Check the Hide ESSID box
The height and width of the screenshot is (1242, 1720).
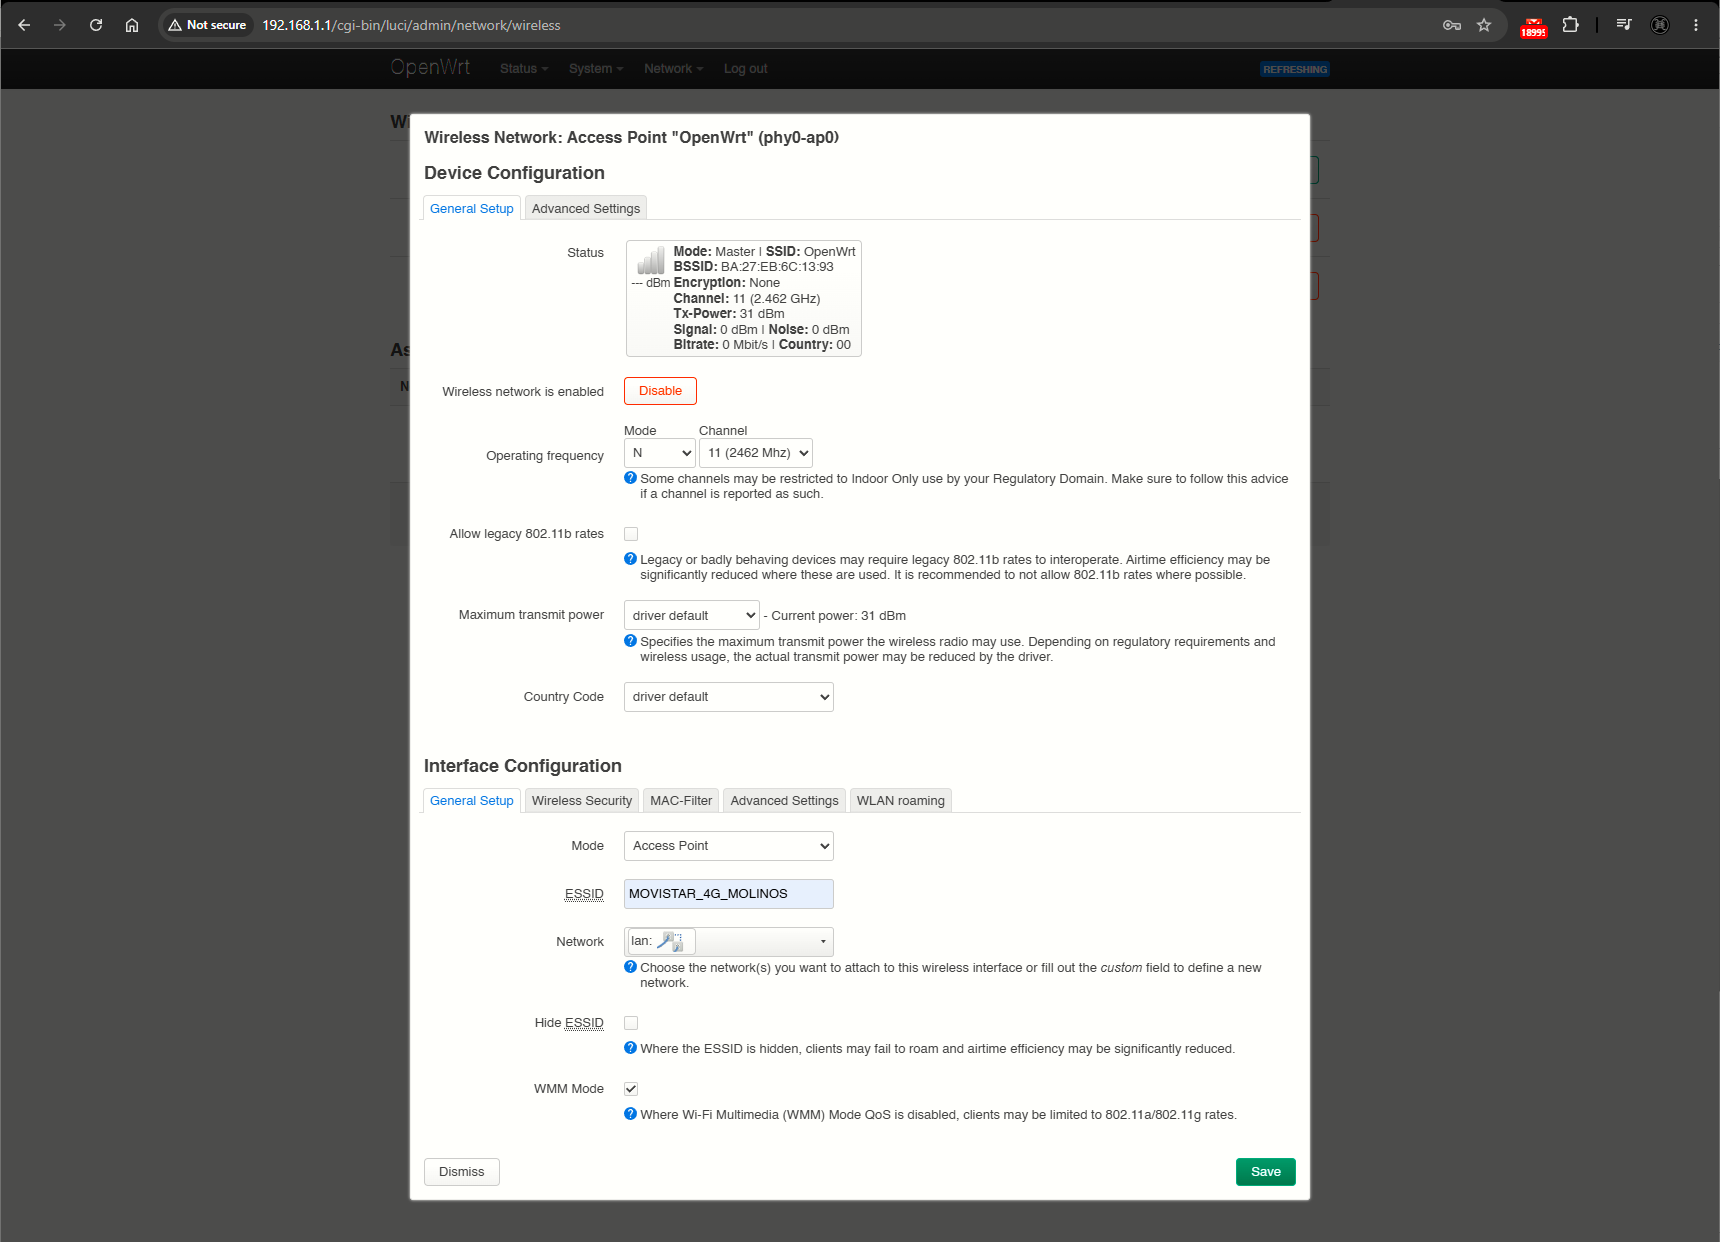point(631,1023)
